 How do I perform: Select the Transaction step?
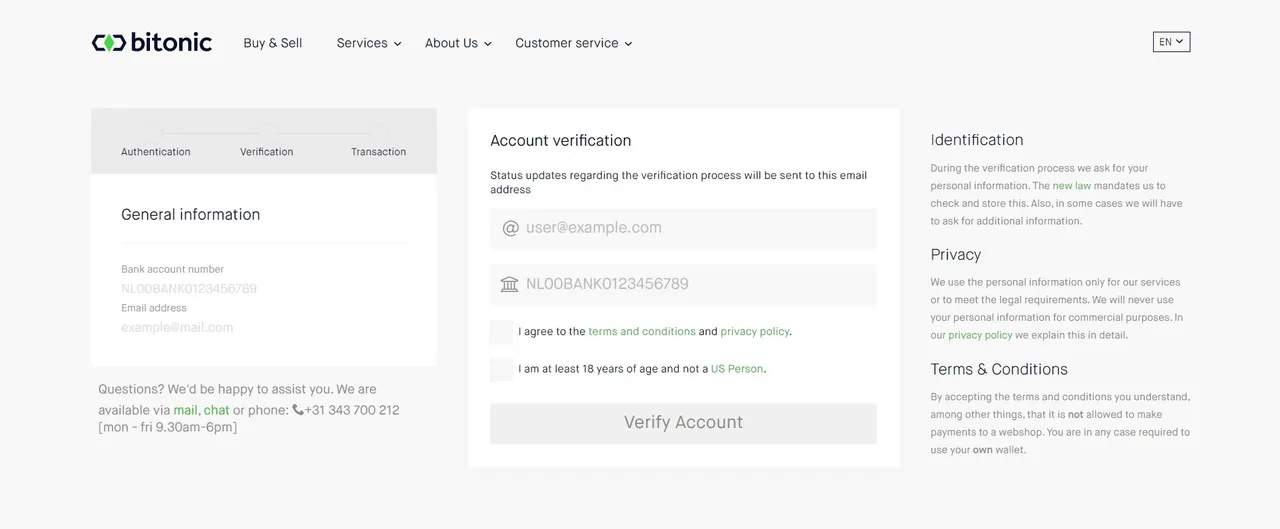(379, 152)
